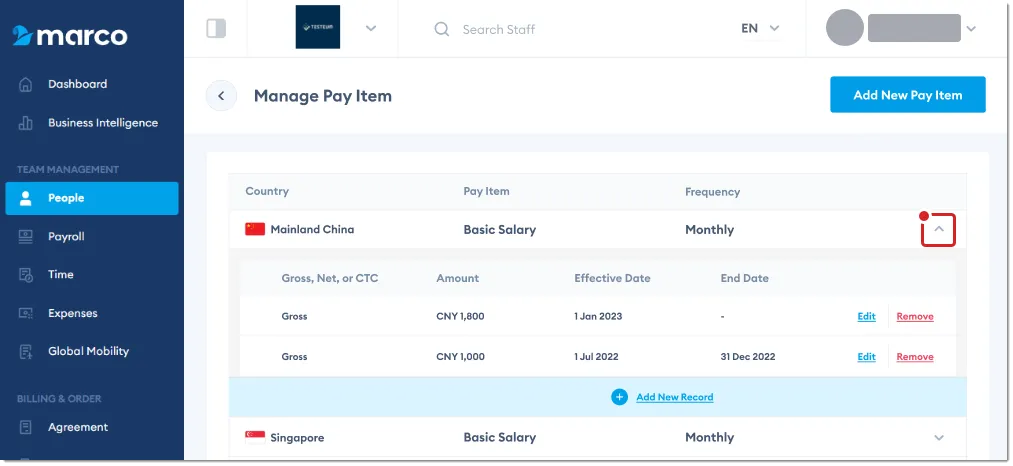
Task: Click the Country column header
Action: pos(267,191)
